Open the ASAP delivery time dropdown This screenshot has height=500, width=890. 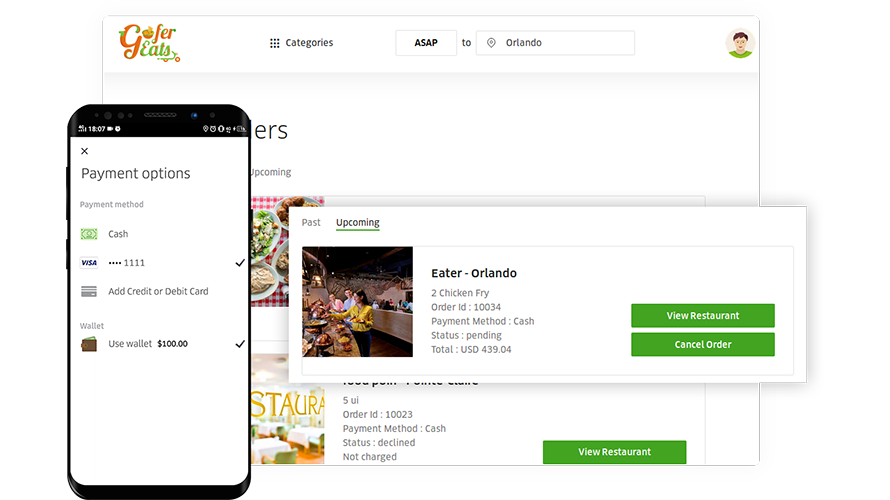coord(426,43)
